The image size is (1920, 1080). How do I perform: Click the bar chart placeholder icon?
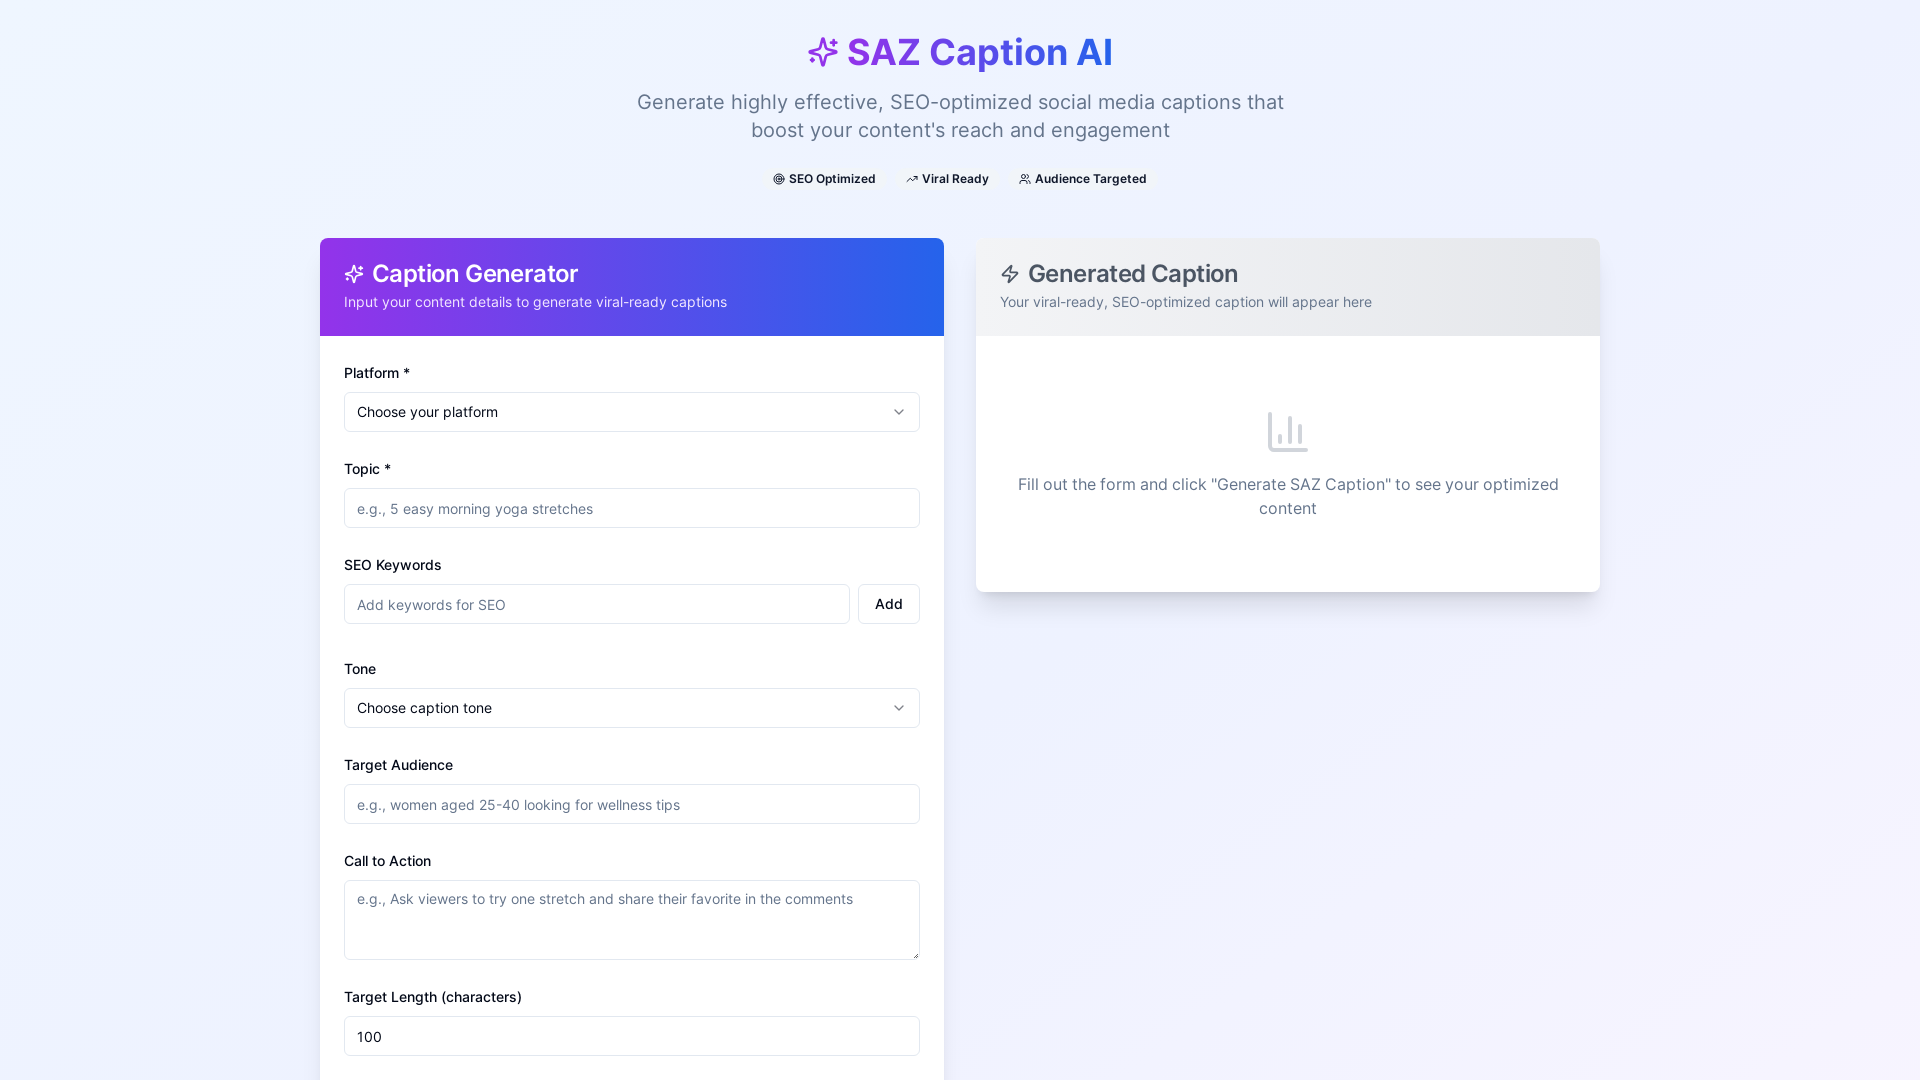click(1288, 432)
